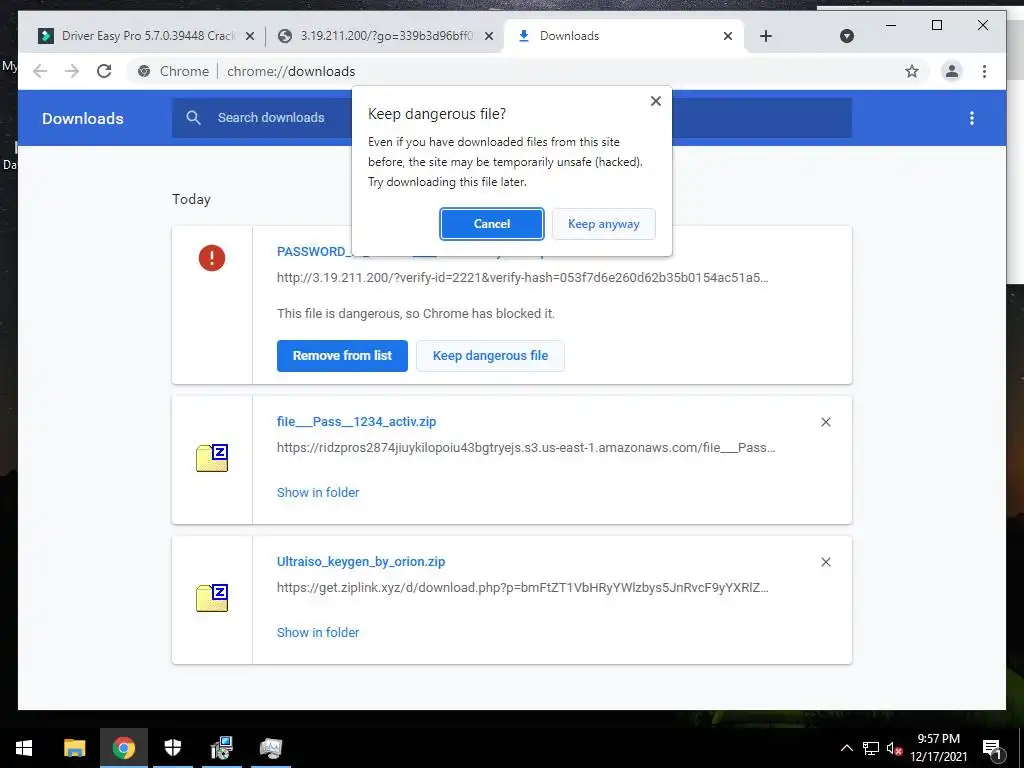Choose Keep anyway in the dialog
Image resolution: width=1024 pixels, height=768 pixels.
point(603,224)
